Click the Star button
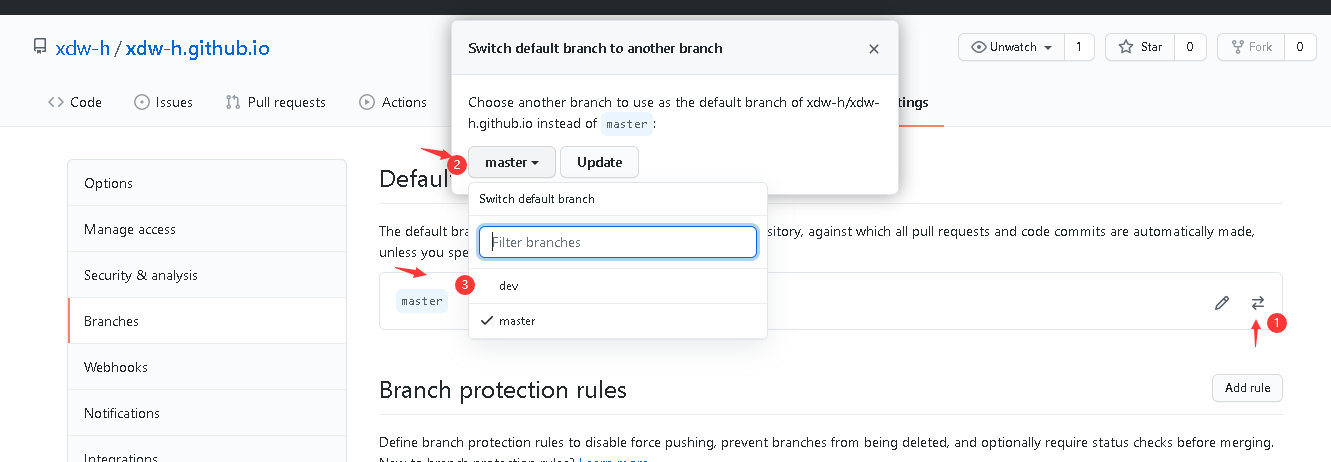The height and width of the screenshot is (462, 1331). pos(1140,47)
